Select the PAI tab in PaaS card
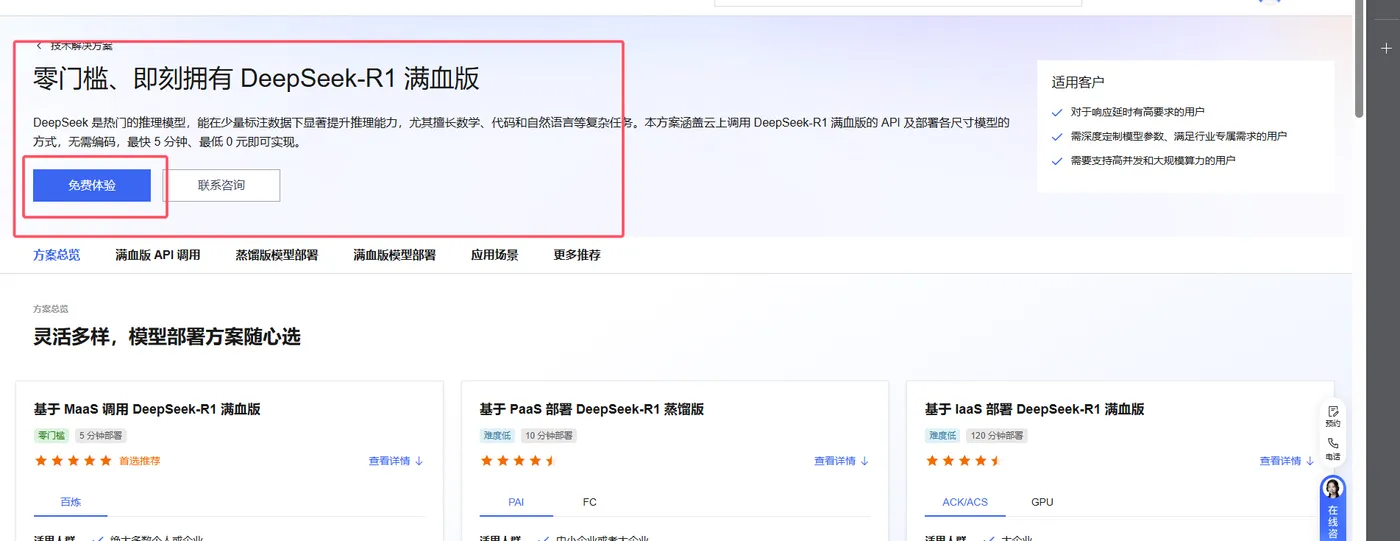The height and width of the screenshot is (541, 1400). [x=516, y=502]
